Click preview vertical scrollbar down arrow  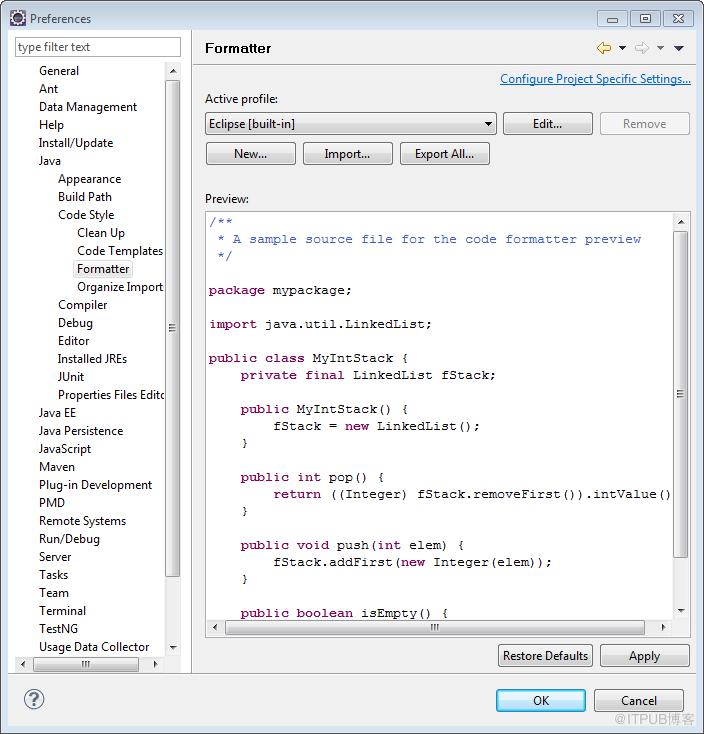coord(681,610)
